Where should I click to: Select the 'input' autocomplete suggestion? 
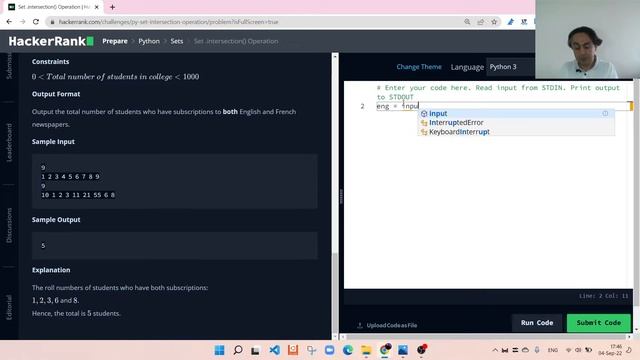[x=516, y=113]
